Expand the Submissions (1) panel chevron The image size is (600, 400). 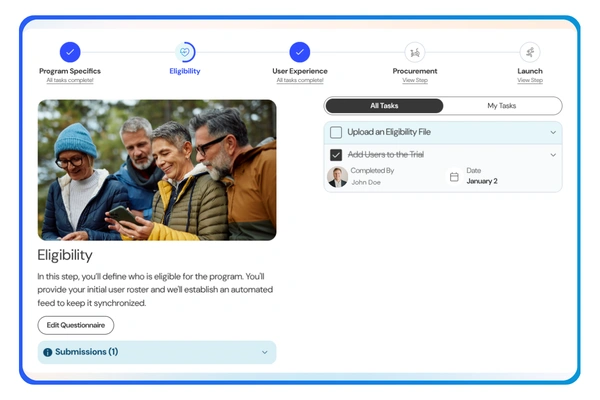point(264,352)
